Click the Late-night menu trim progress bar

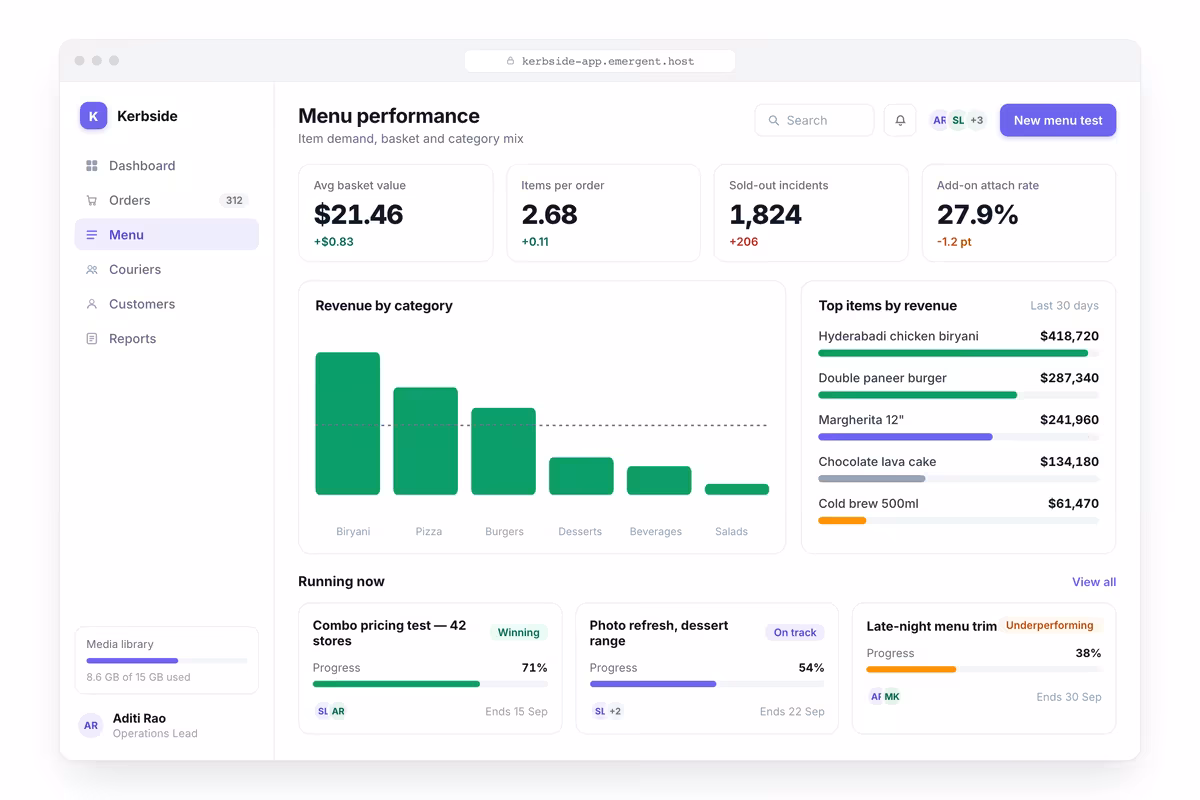point(984,669)
